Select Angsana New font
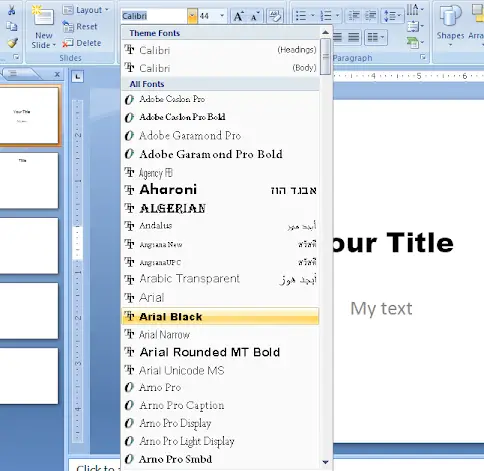Screen dimensions: 484x471 pyautogui.click(x=220, y=244)
